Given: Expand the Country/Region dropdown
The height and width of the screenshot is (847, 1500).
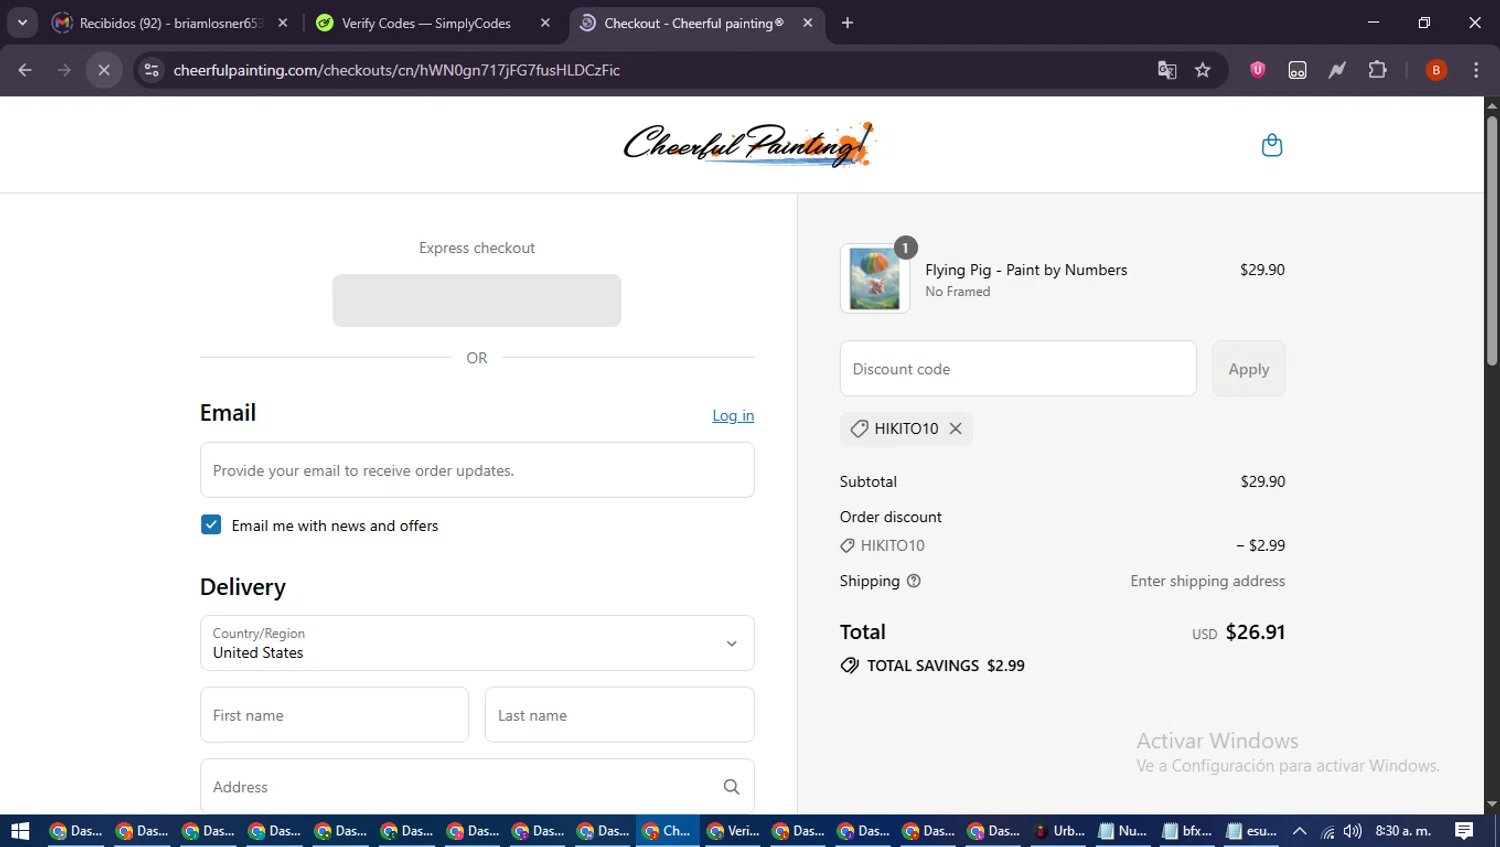Looking at the screenshot, I should click(x=477, y=643).
